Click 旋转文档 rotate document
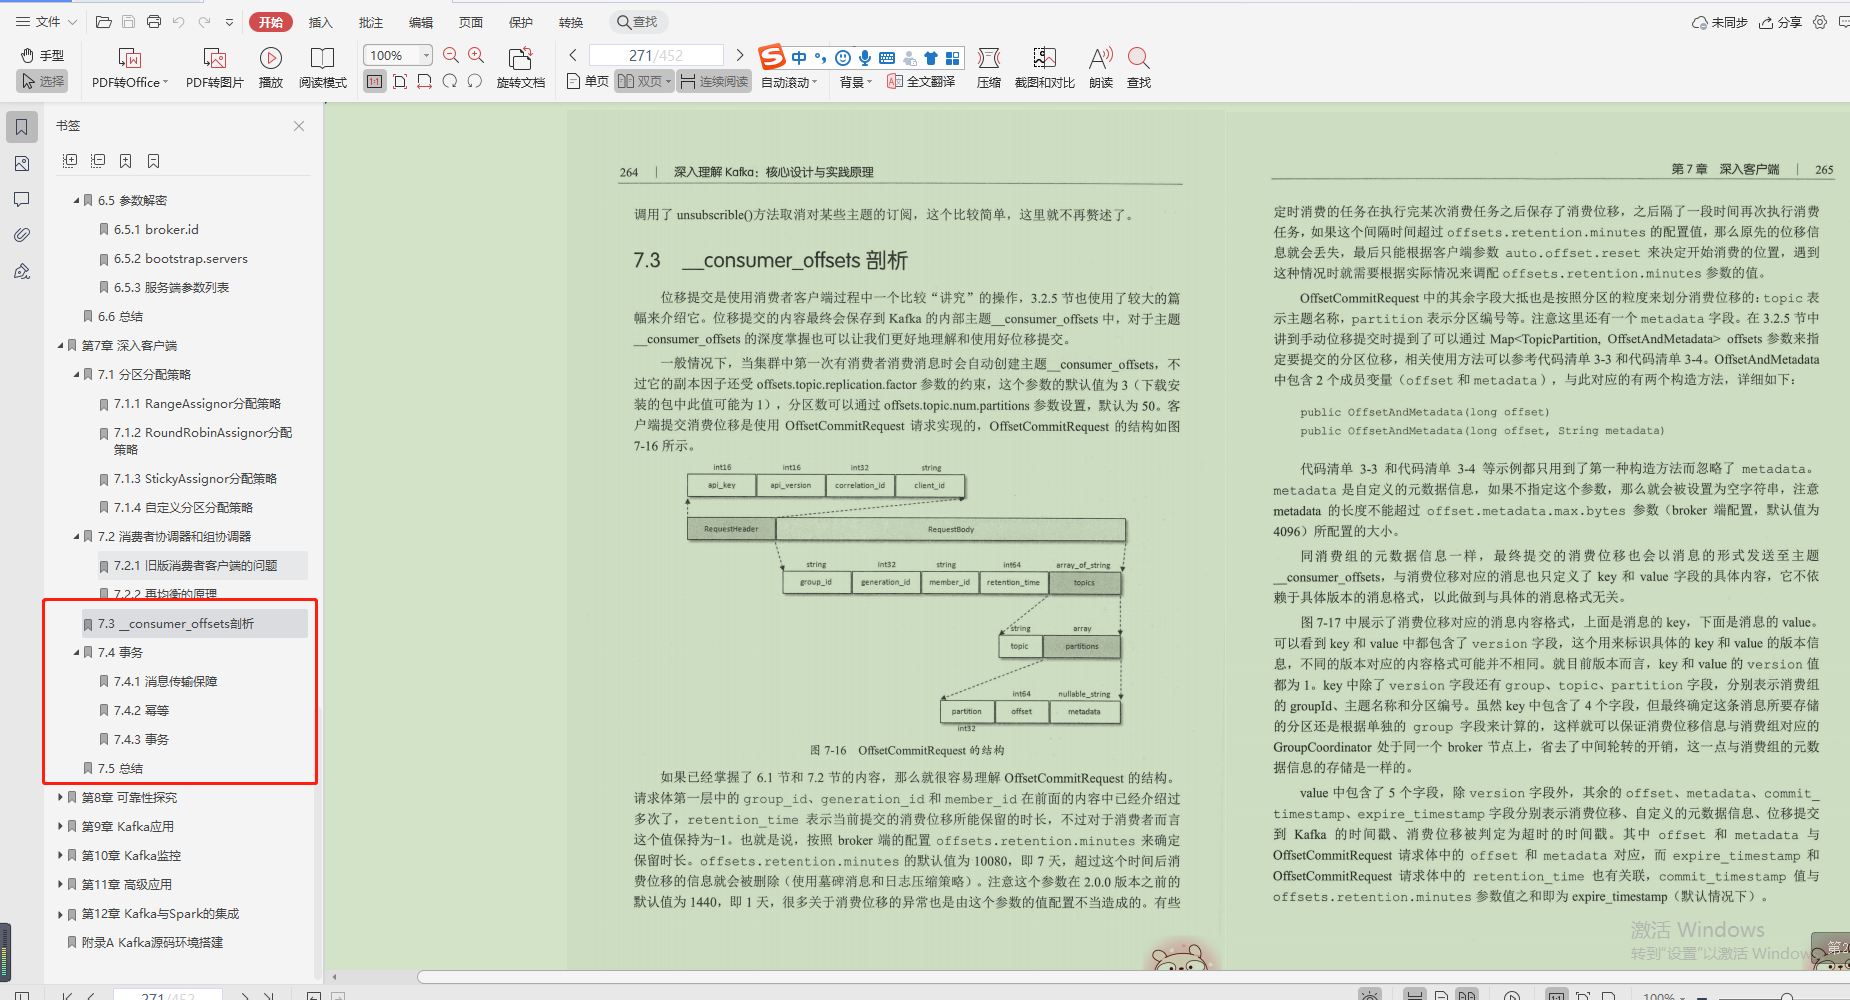1850x1000 pixels. [520, 68]
